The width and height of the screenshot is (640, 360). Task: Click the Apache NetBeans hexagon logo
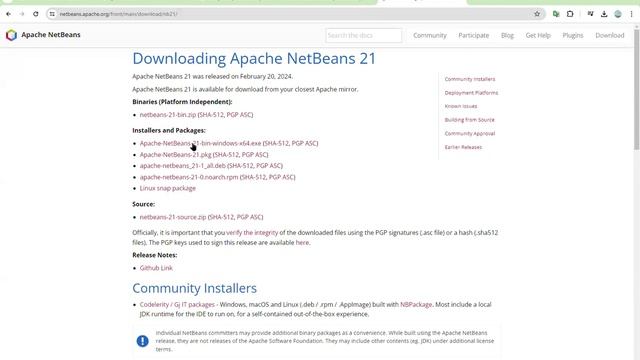click(x=11, y=35)
